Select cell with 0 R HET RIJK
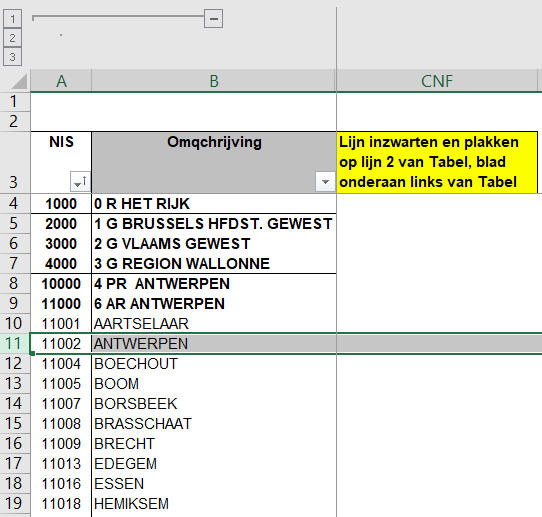Viewport: 542px width, 517px height. click(x=214, y=204)
